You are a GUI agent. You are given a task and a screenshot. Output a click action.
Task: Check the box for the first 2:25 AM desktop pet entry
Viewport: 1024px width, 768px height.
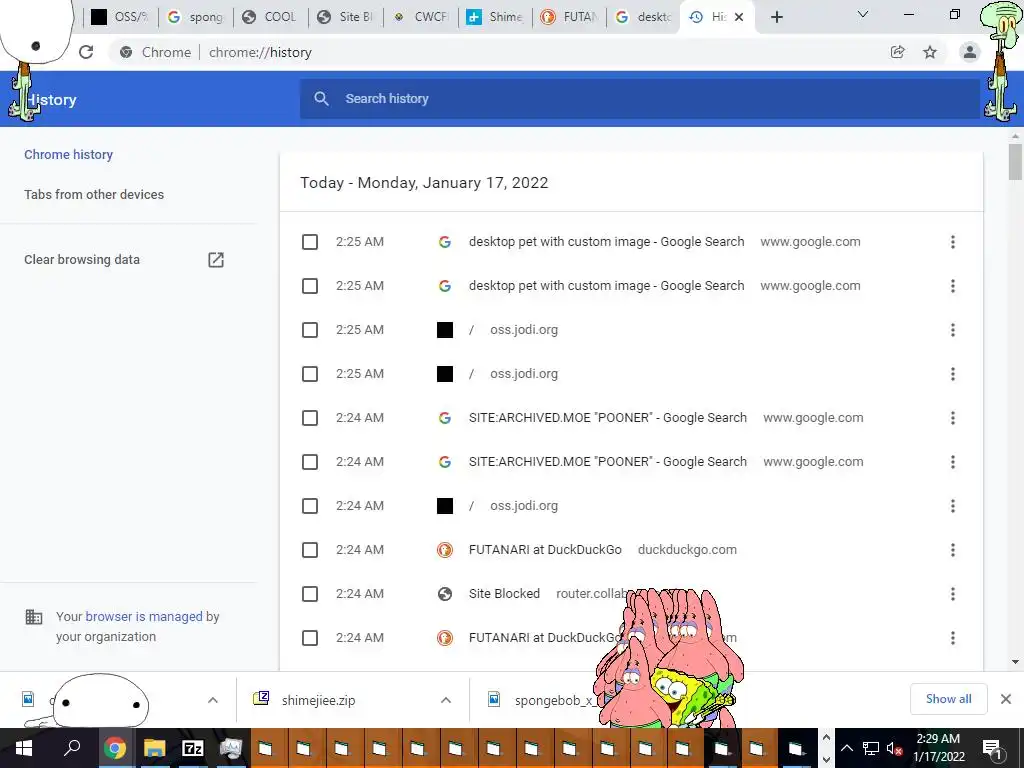(310, 242)
